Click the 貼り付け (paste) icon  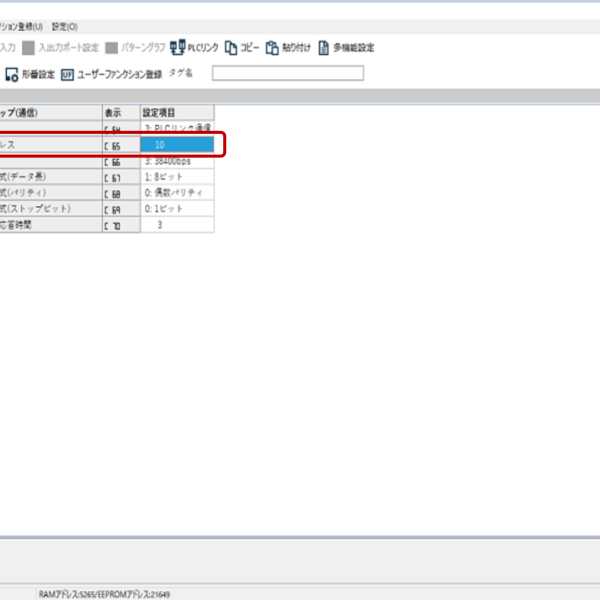pyautogui.click(x=272, y=47)
